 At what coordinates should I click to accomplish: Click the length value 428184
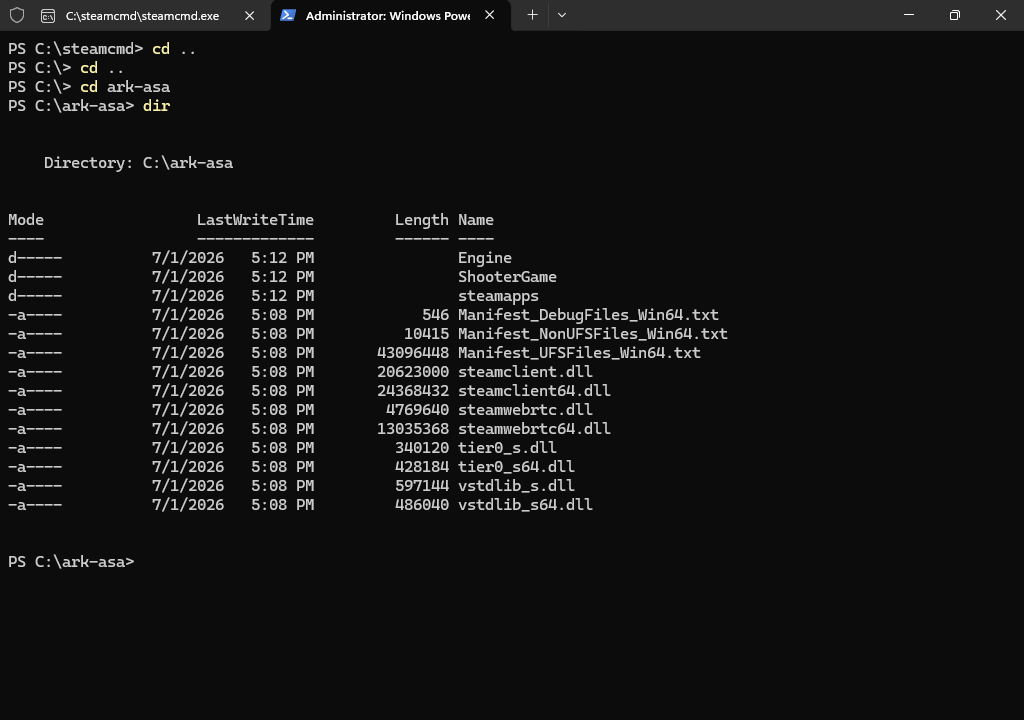point(422,466)
